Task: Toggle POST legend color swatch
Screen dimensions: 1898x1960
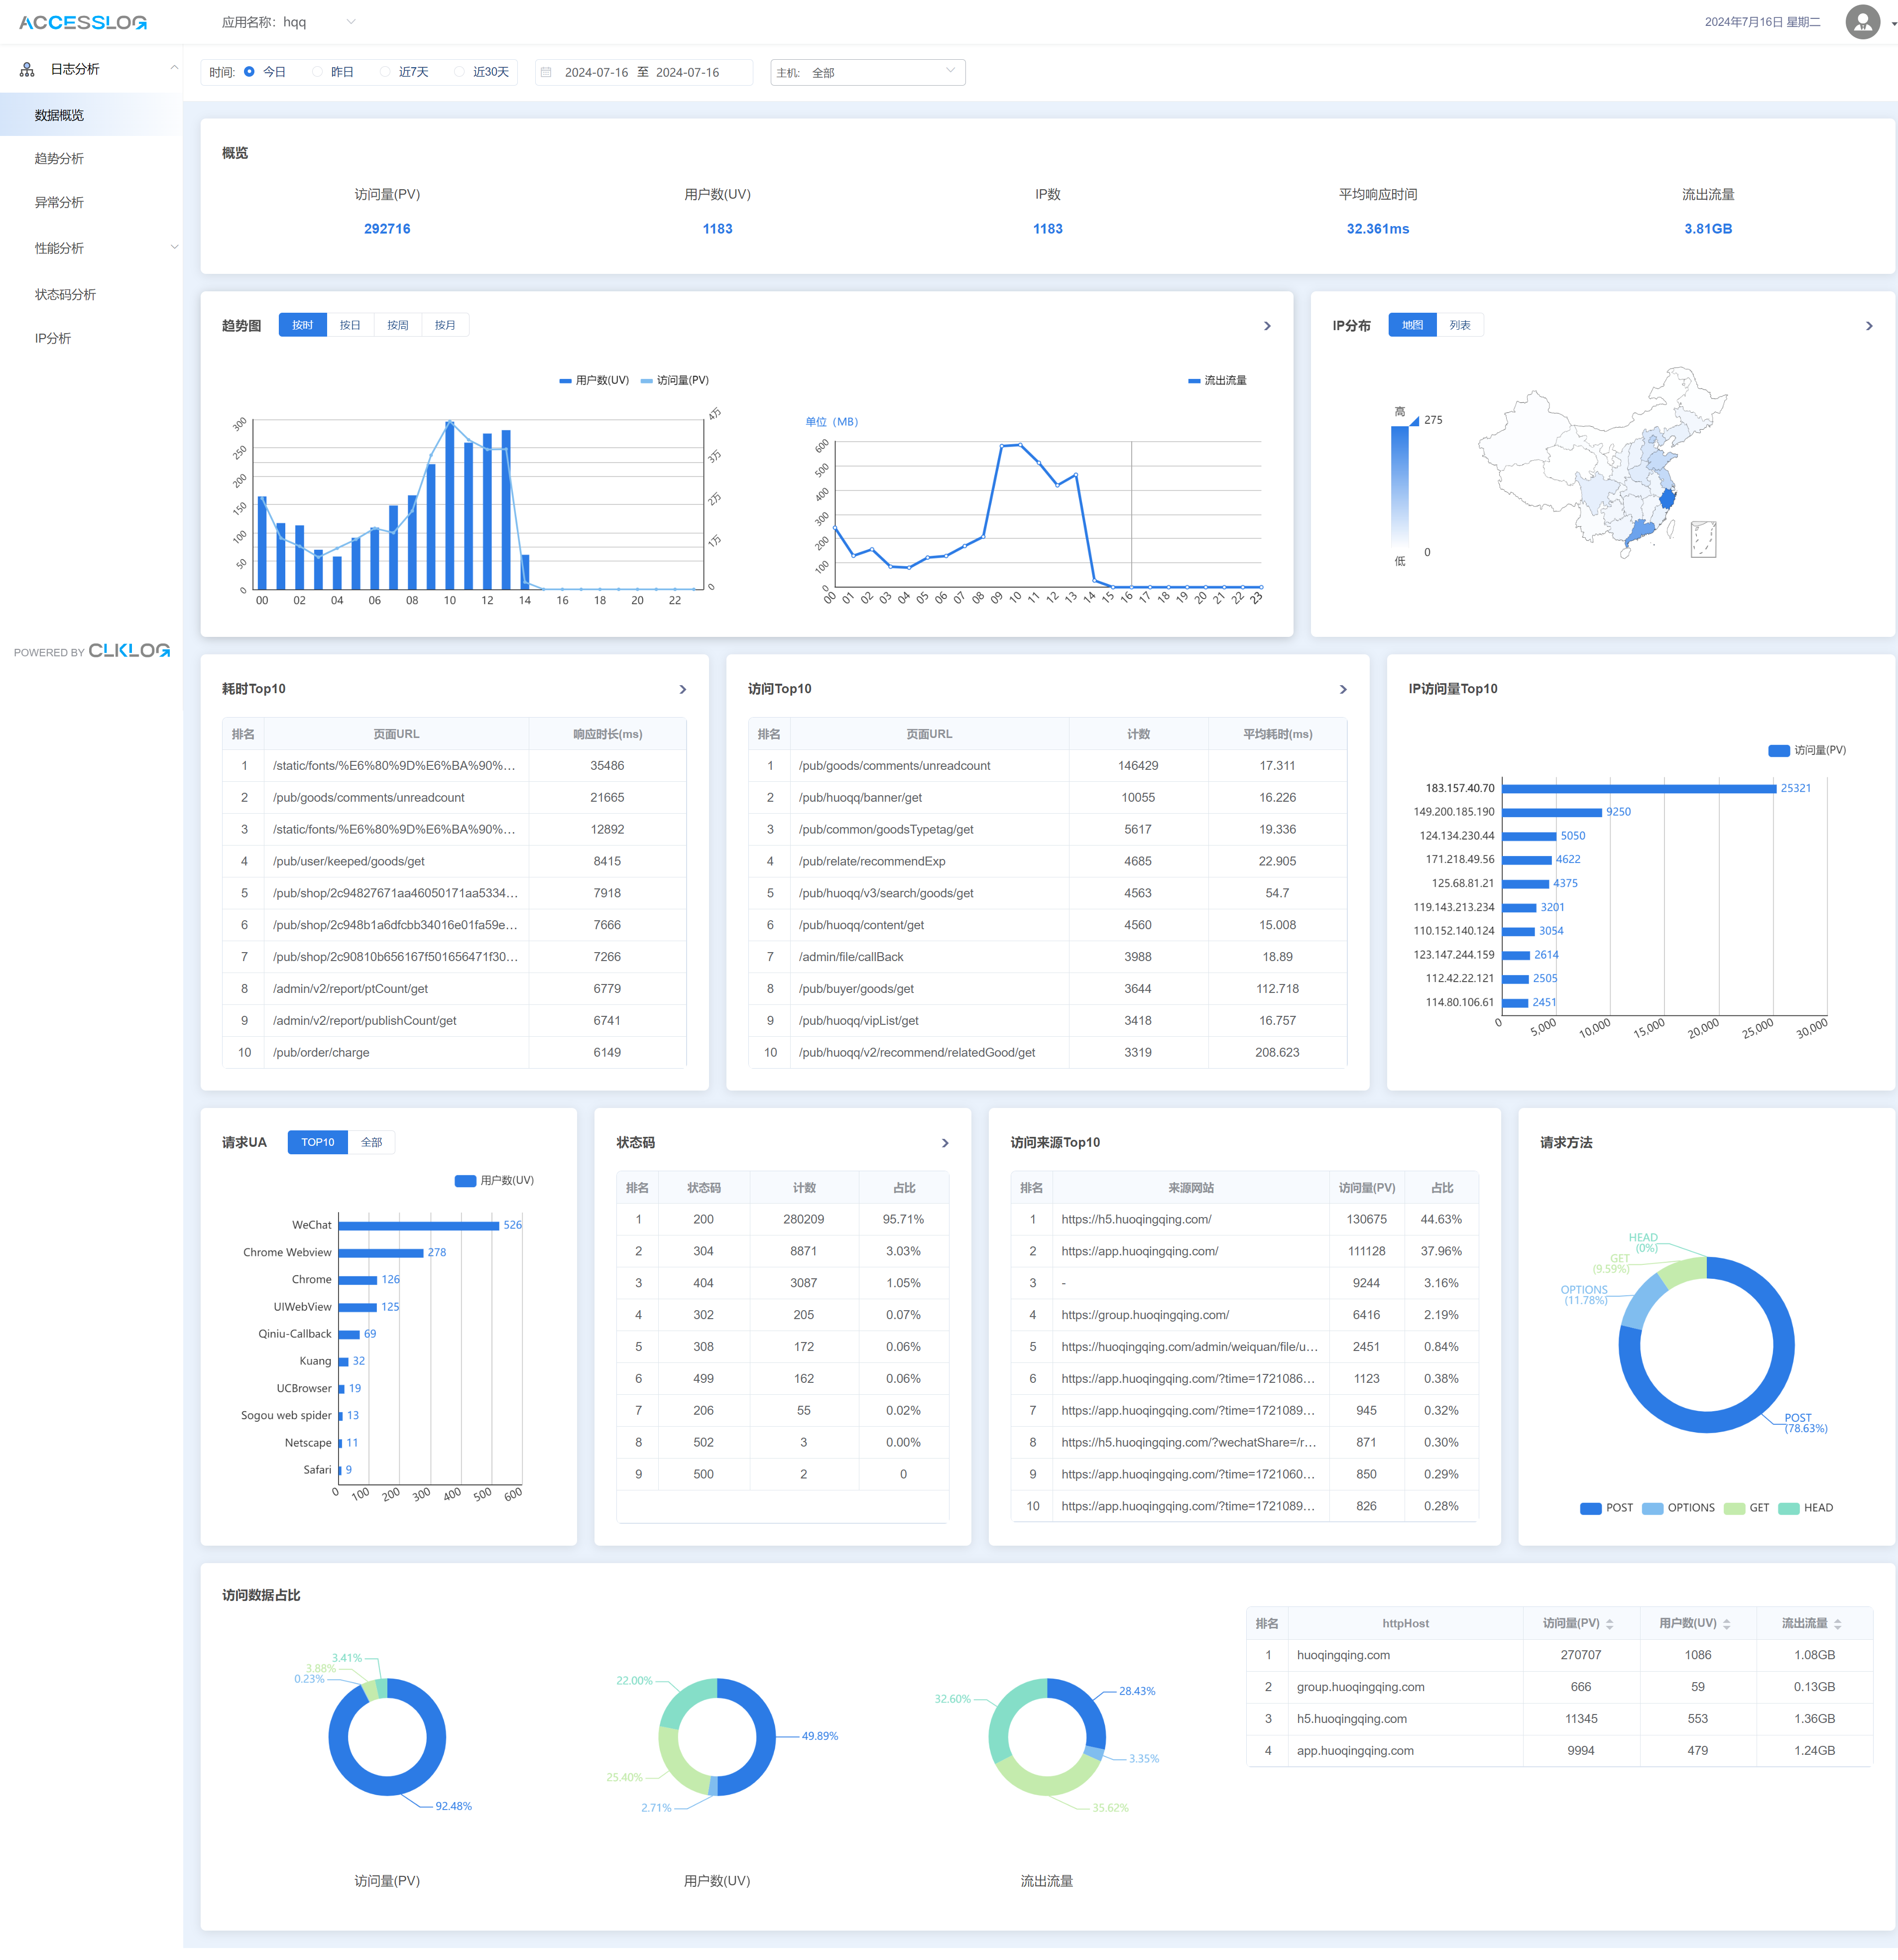Action: point(1590,1508)
